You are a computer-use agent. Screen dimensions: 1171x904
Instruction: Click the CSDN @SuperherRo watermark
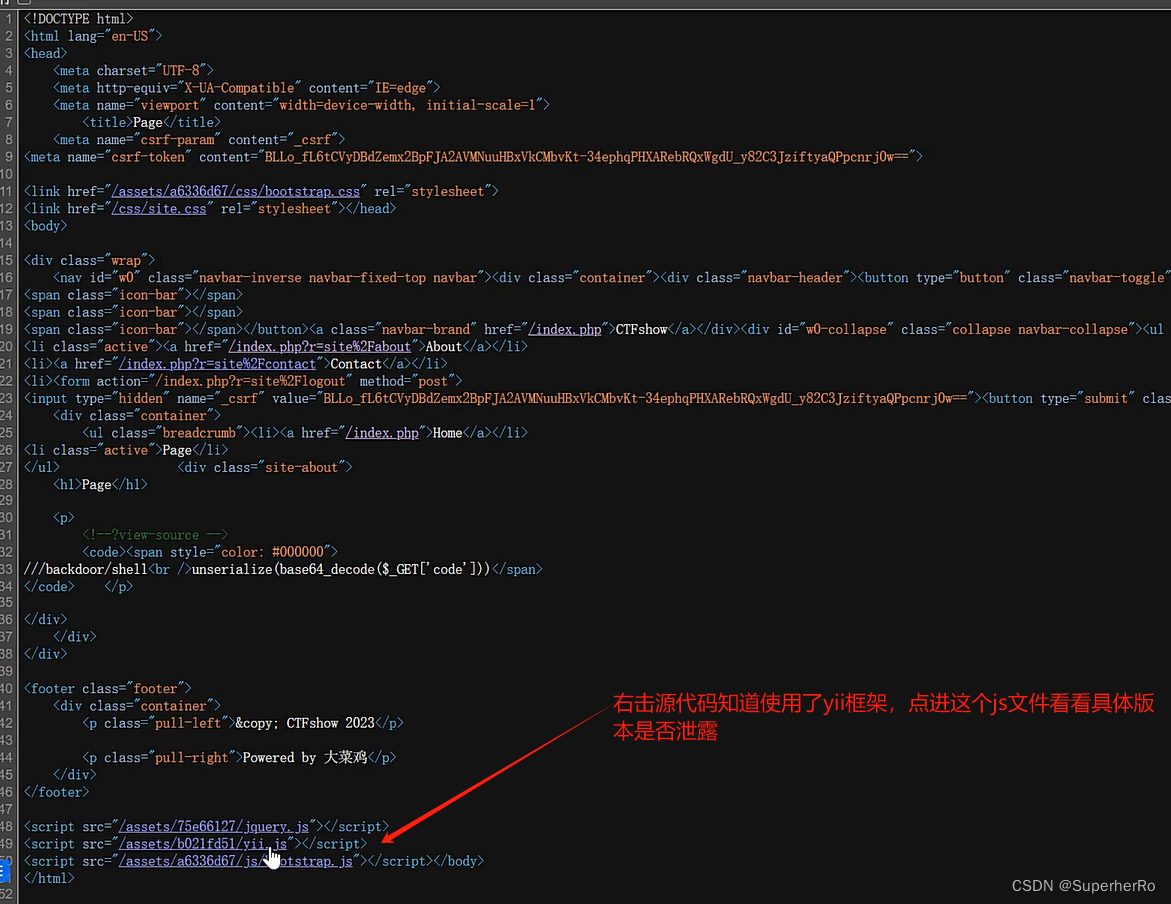tap(1084, 885)
